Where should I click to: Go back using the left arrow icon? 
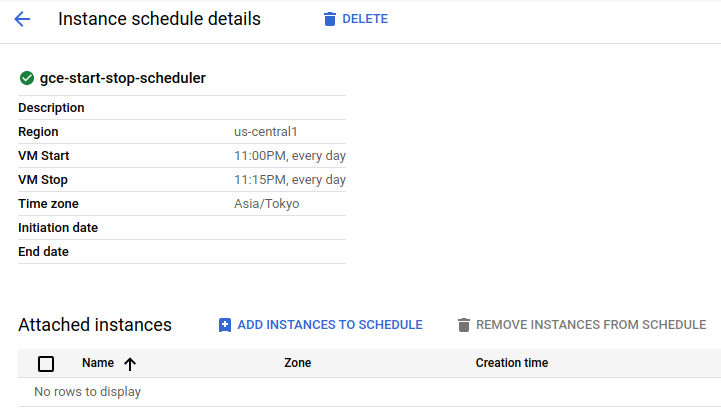pyautogui.click(x=22, y=19)
